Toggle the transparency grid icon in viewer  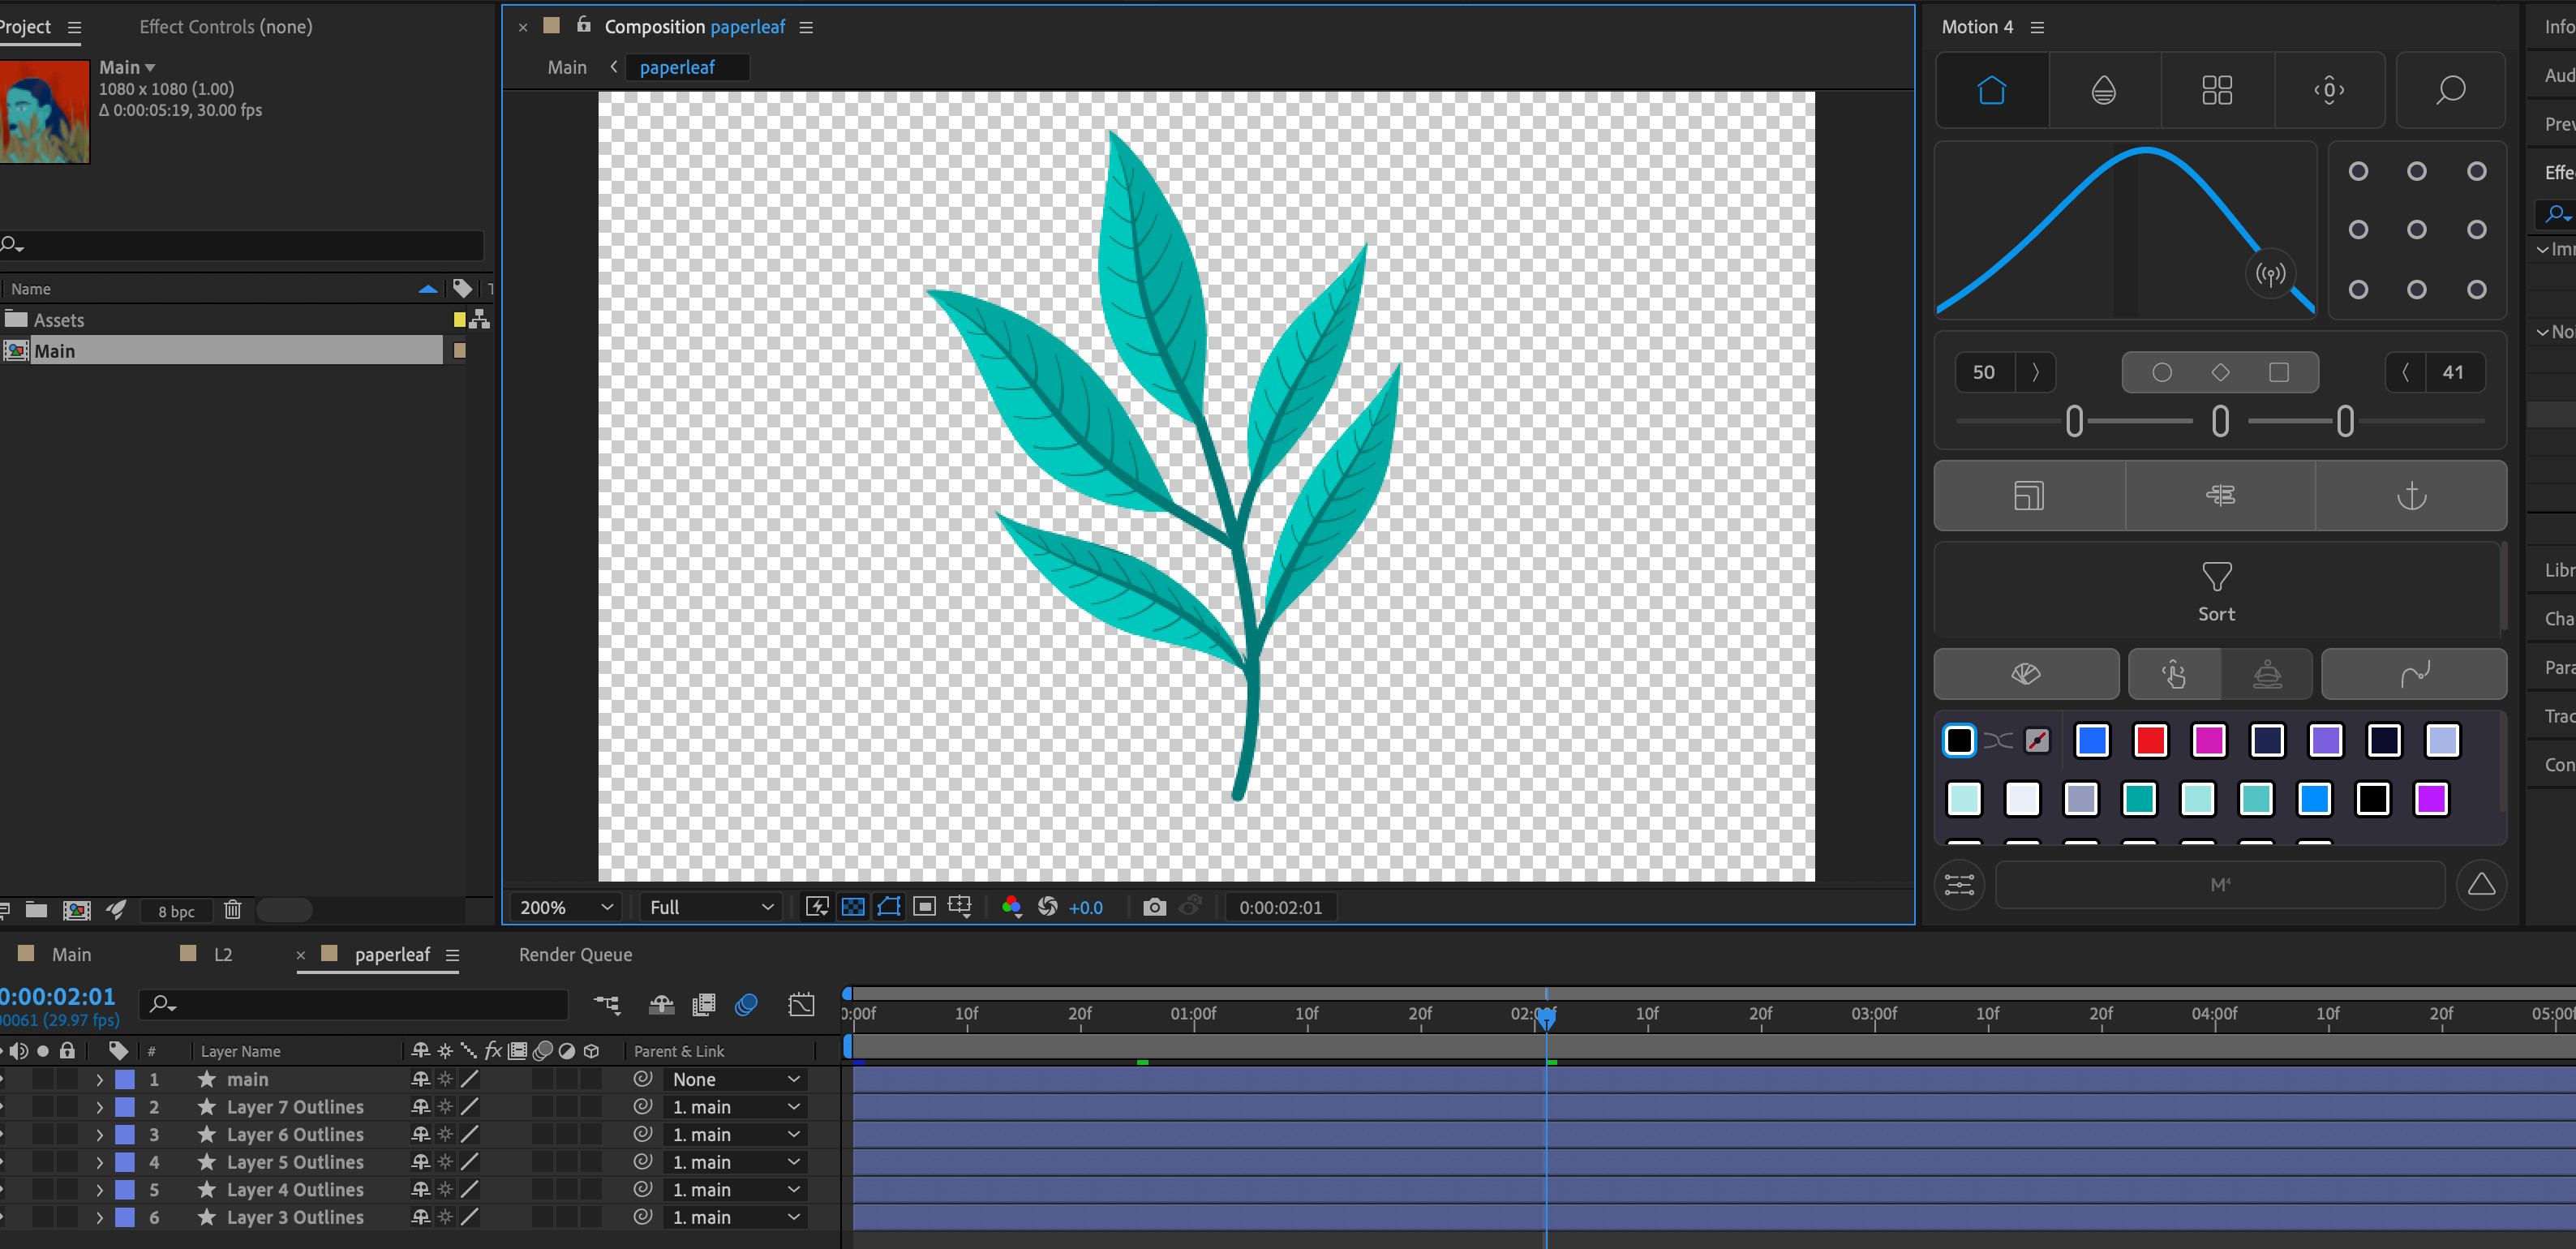[853, 907]
